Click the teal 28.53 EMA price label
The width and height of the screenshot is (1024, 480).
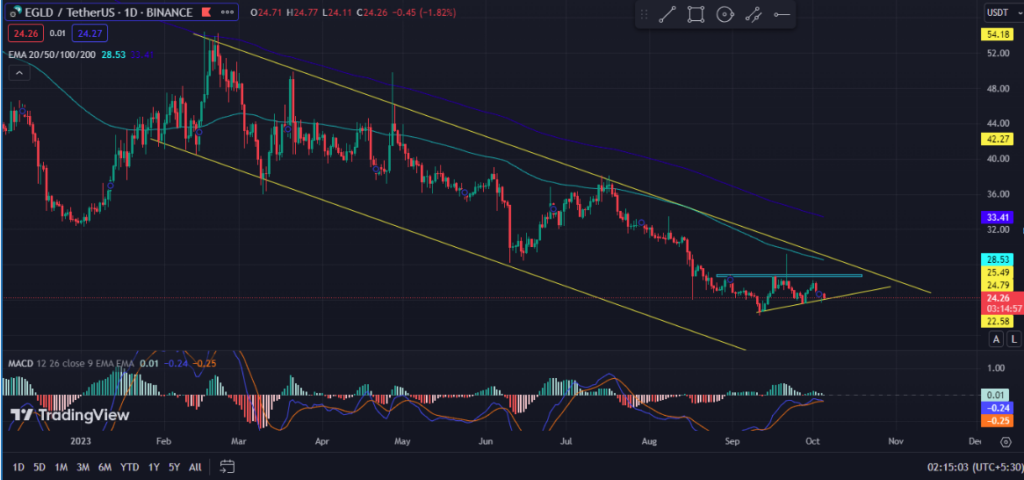[995, 259]
